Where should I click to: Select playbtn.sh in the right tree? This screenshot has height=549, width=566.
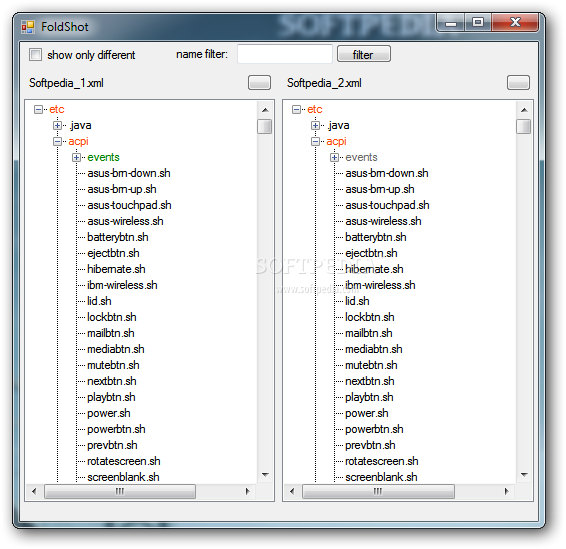pos(369,397)
